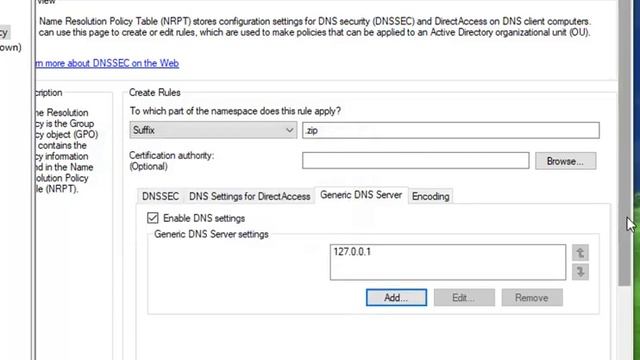
Task: Switch to the DNSSEC tab
Action: [x=160, y=196]
